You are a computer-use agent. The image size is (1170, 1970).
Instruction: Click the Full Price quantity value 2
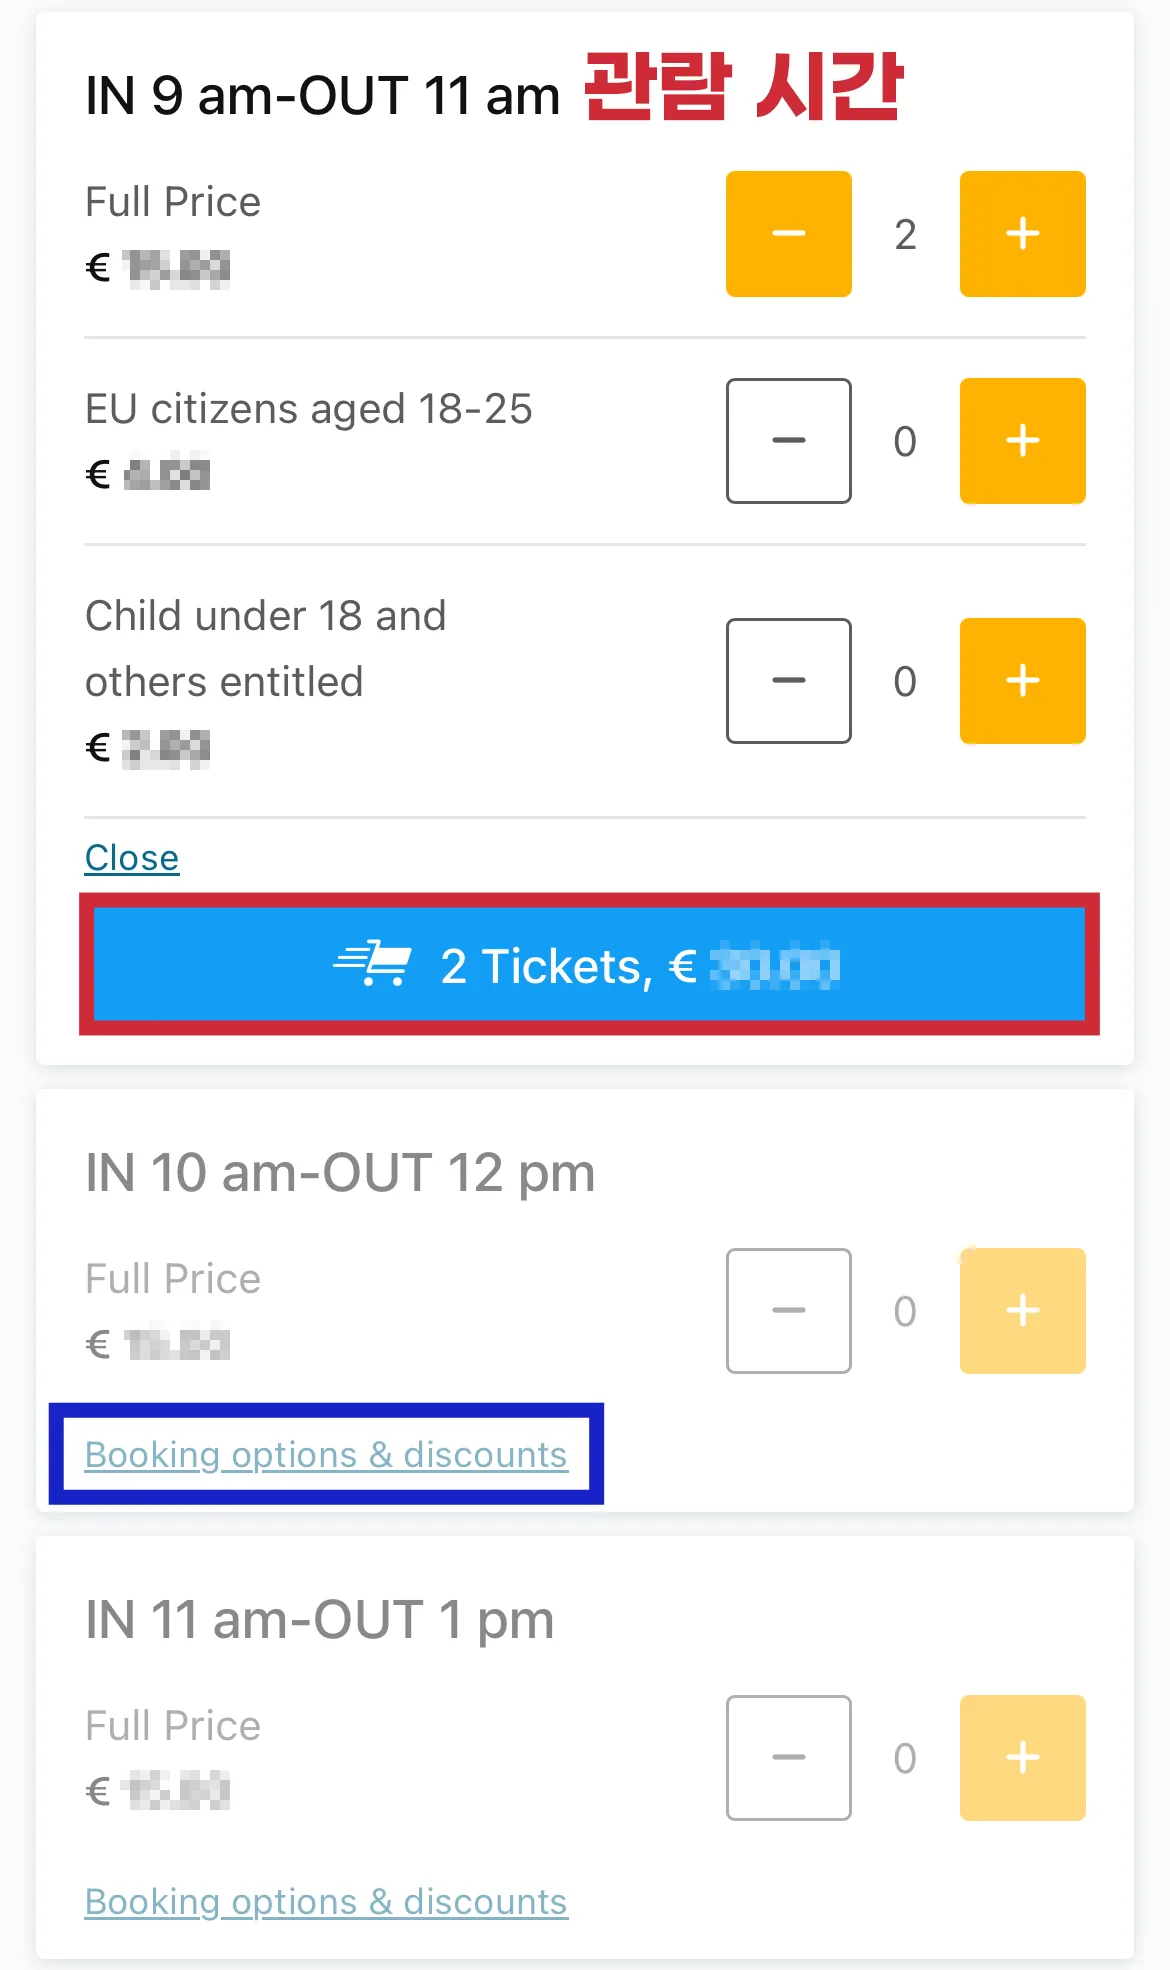tap(905, 235)
